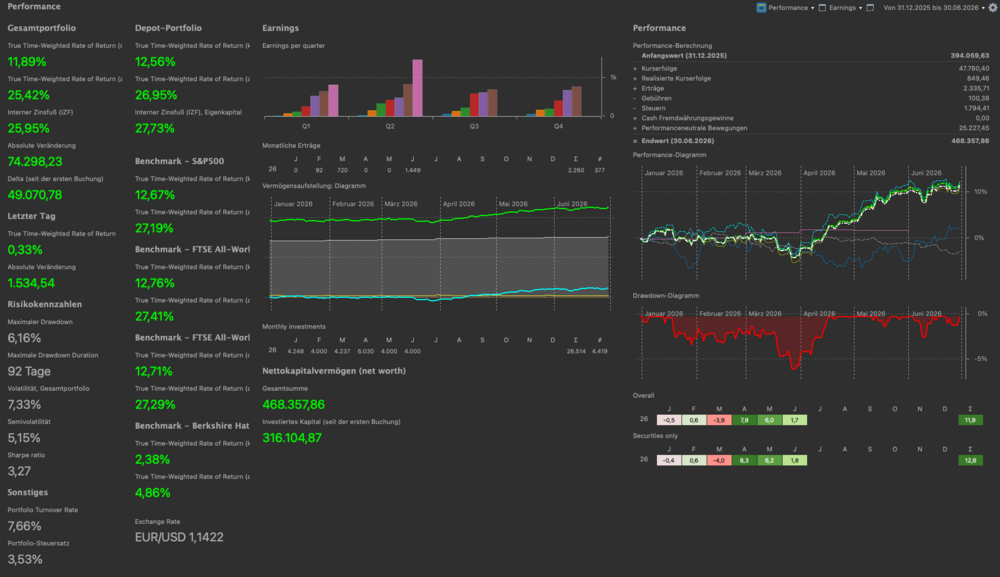Click the EUR/USD 1,1422 exchange rate widget

179,537
